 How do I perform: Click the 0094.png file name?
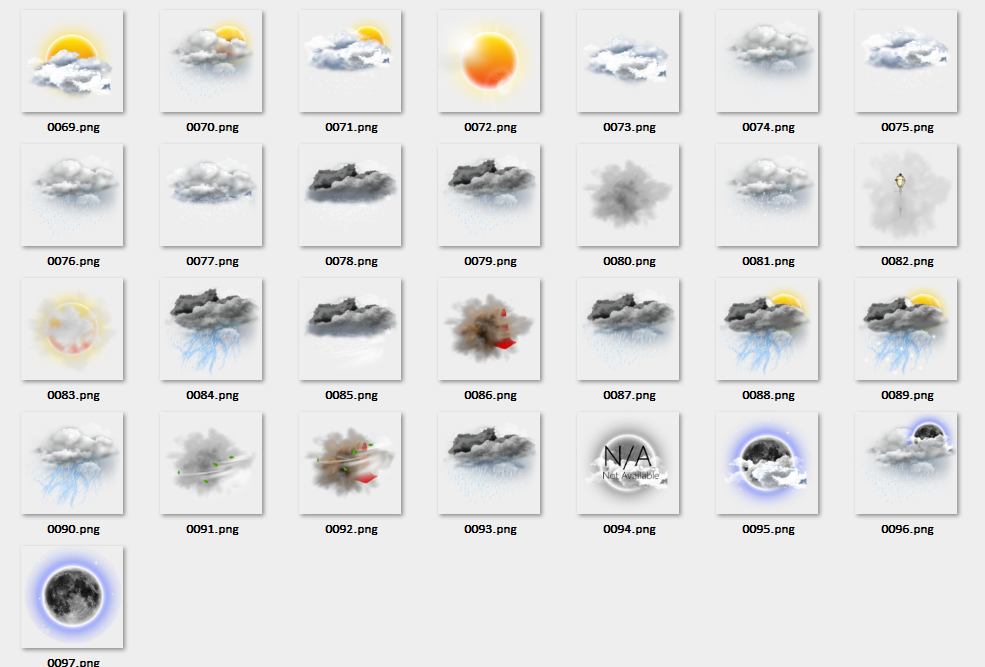coord(629,529)
